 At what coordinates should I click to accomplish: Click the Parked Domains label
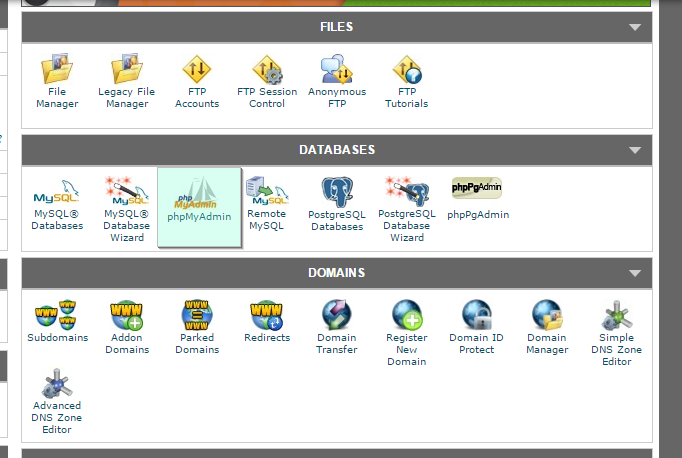click(197, 344)
